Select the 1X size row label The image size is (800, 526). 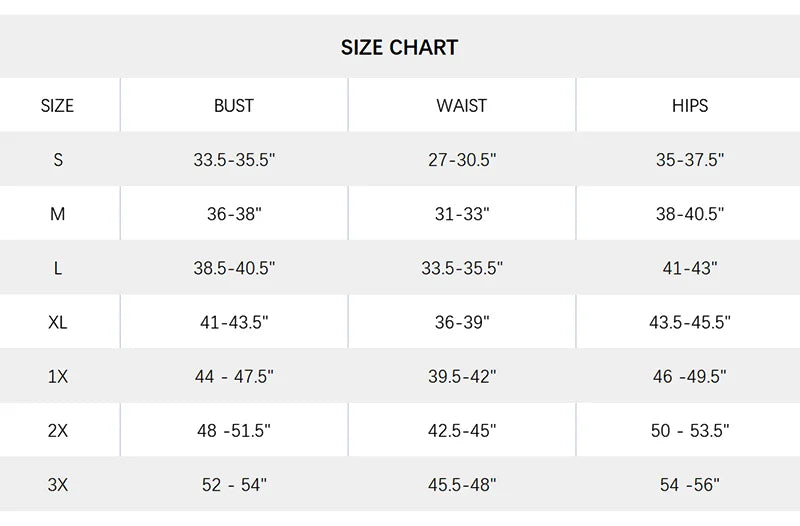pyautogui.click(x=58, y=376)
